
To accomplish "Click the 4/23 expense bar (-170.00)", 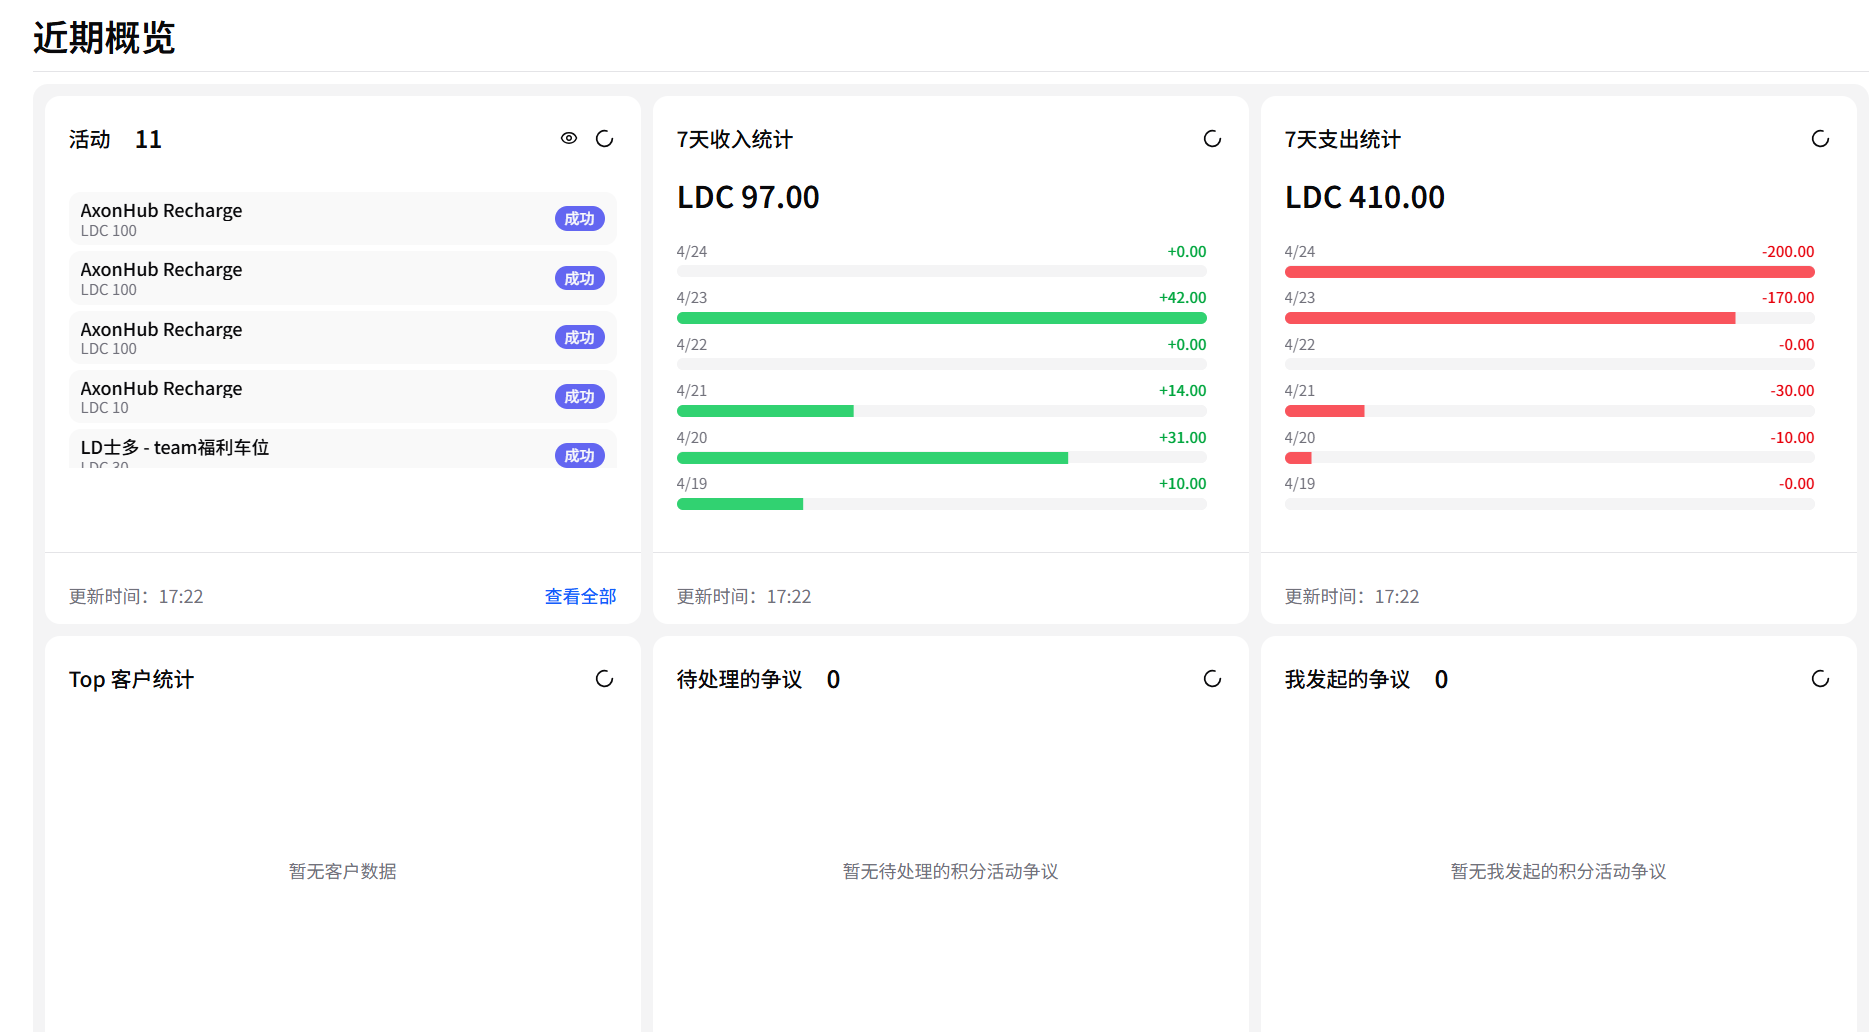I will 1510,318.
